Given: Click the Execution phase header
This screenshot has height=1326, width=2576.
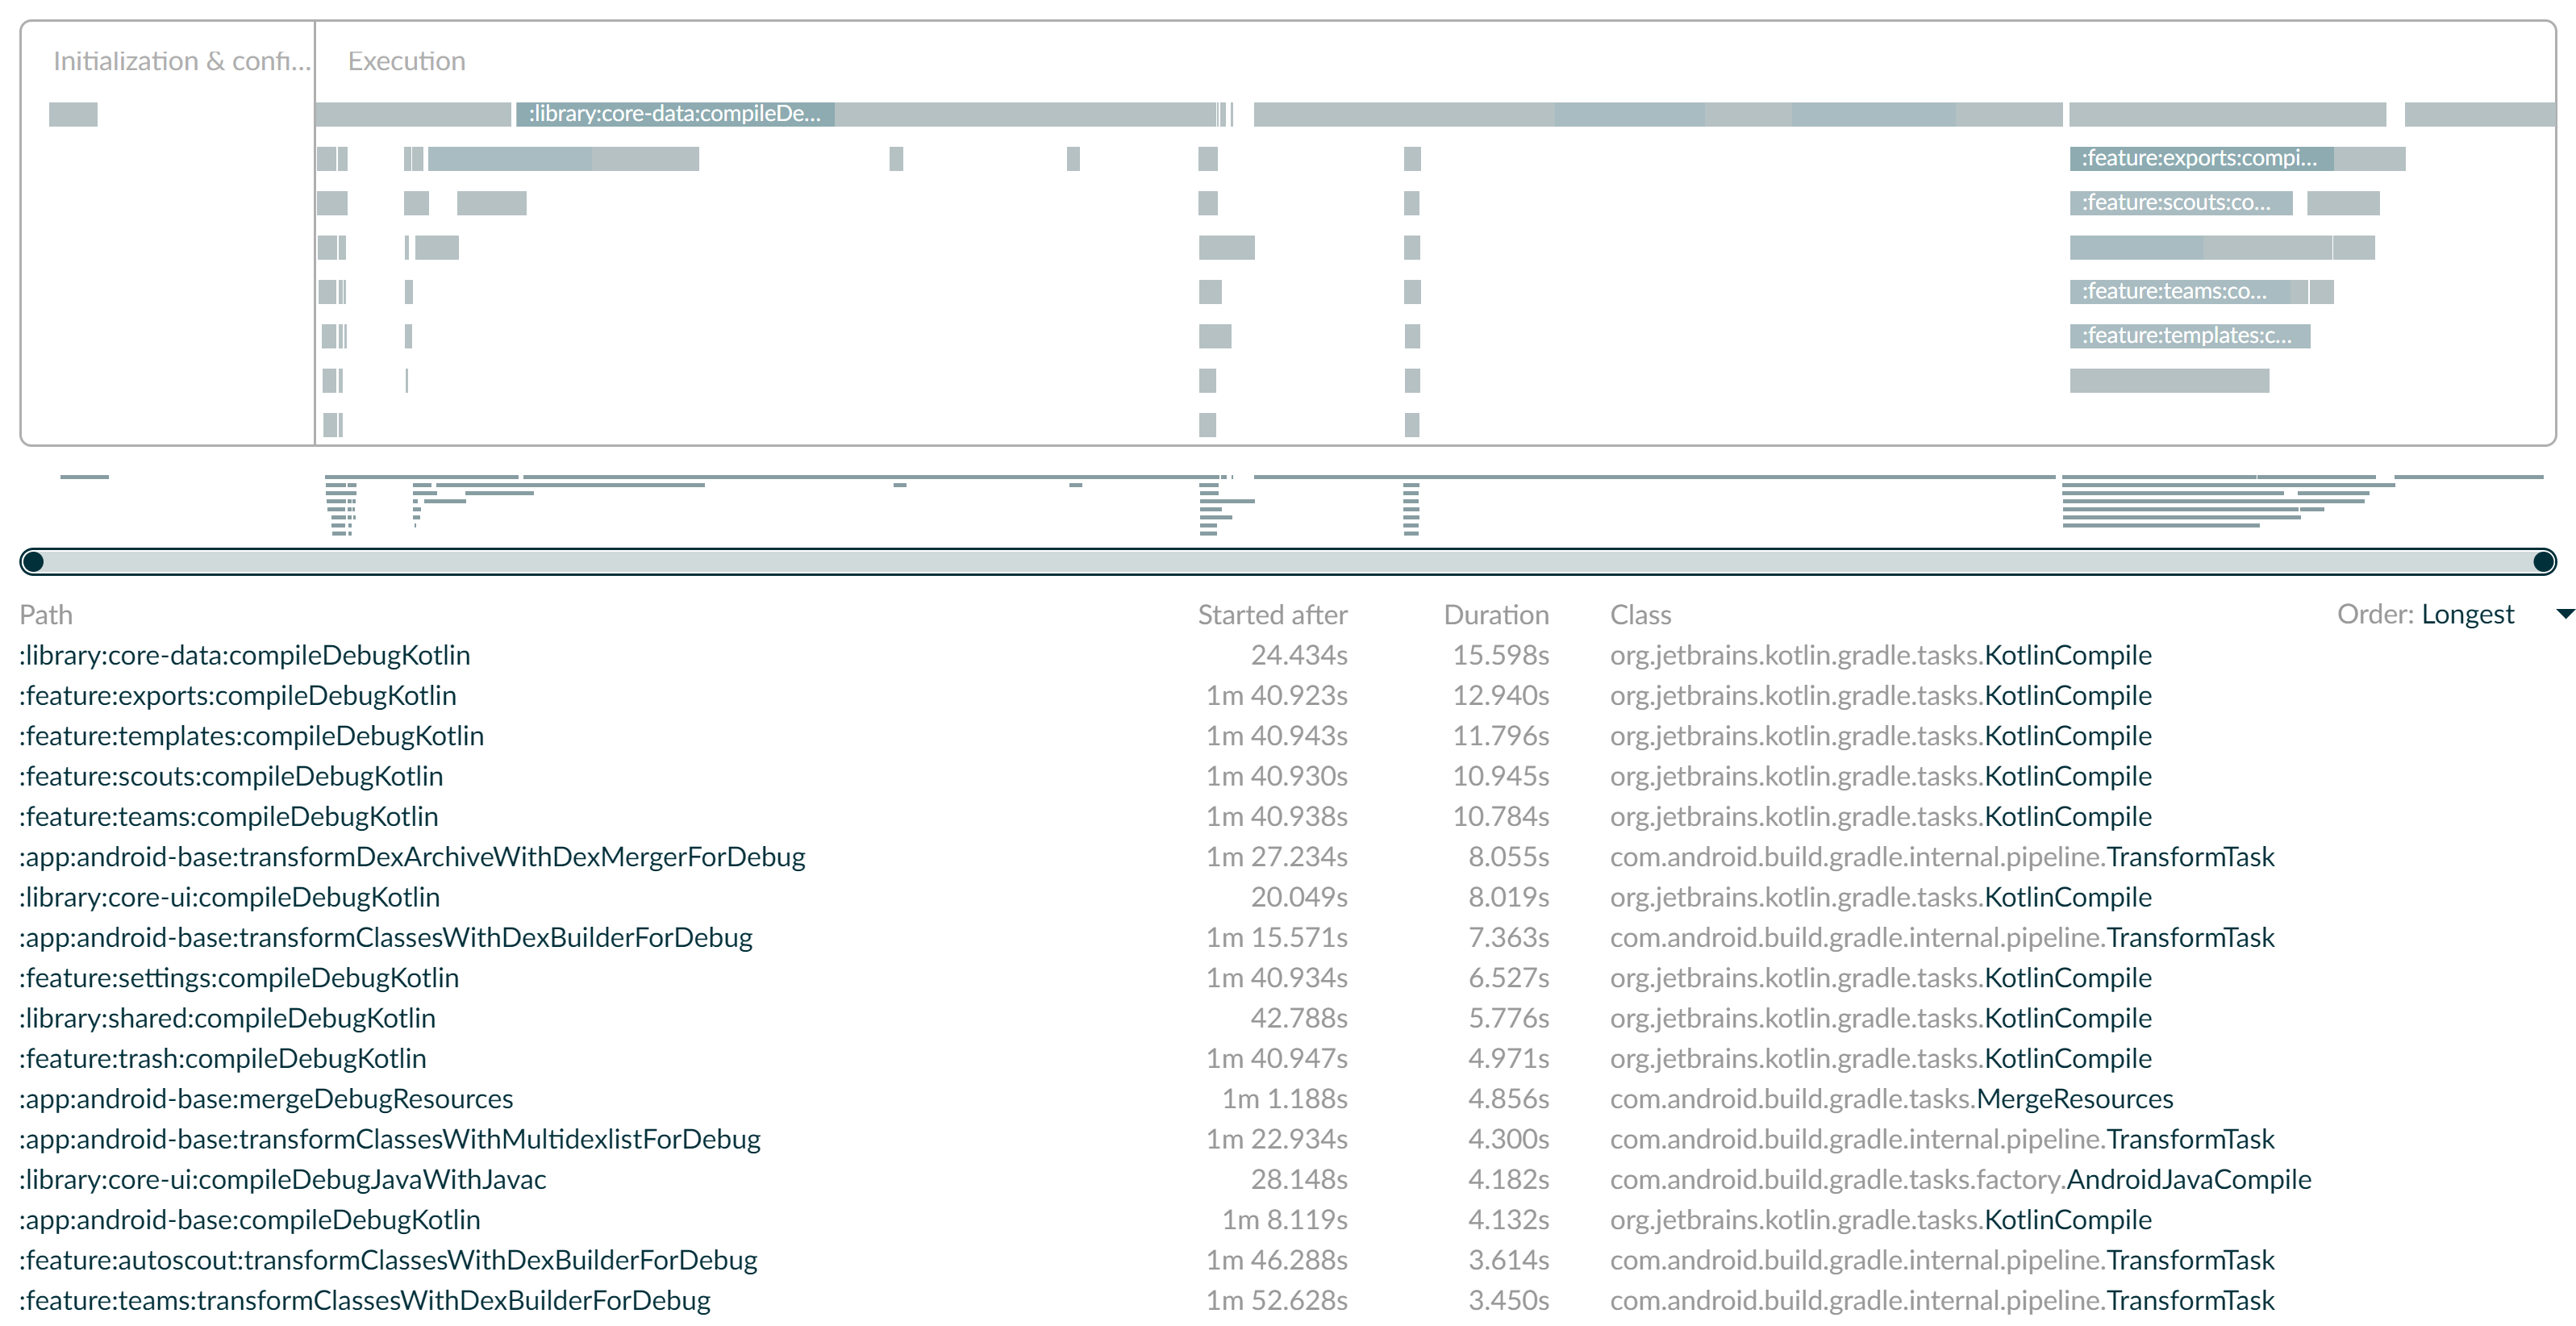Looking at the screenshot, I should pos(406,61).
